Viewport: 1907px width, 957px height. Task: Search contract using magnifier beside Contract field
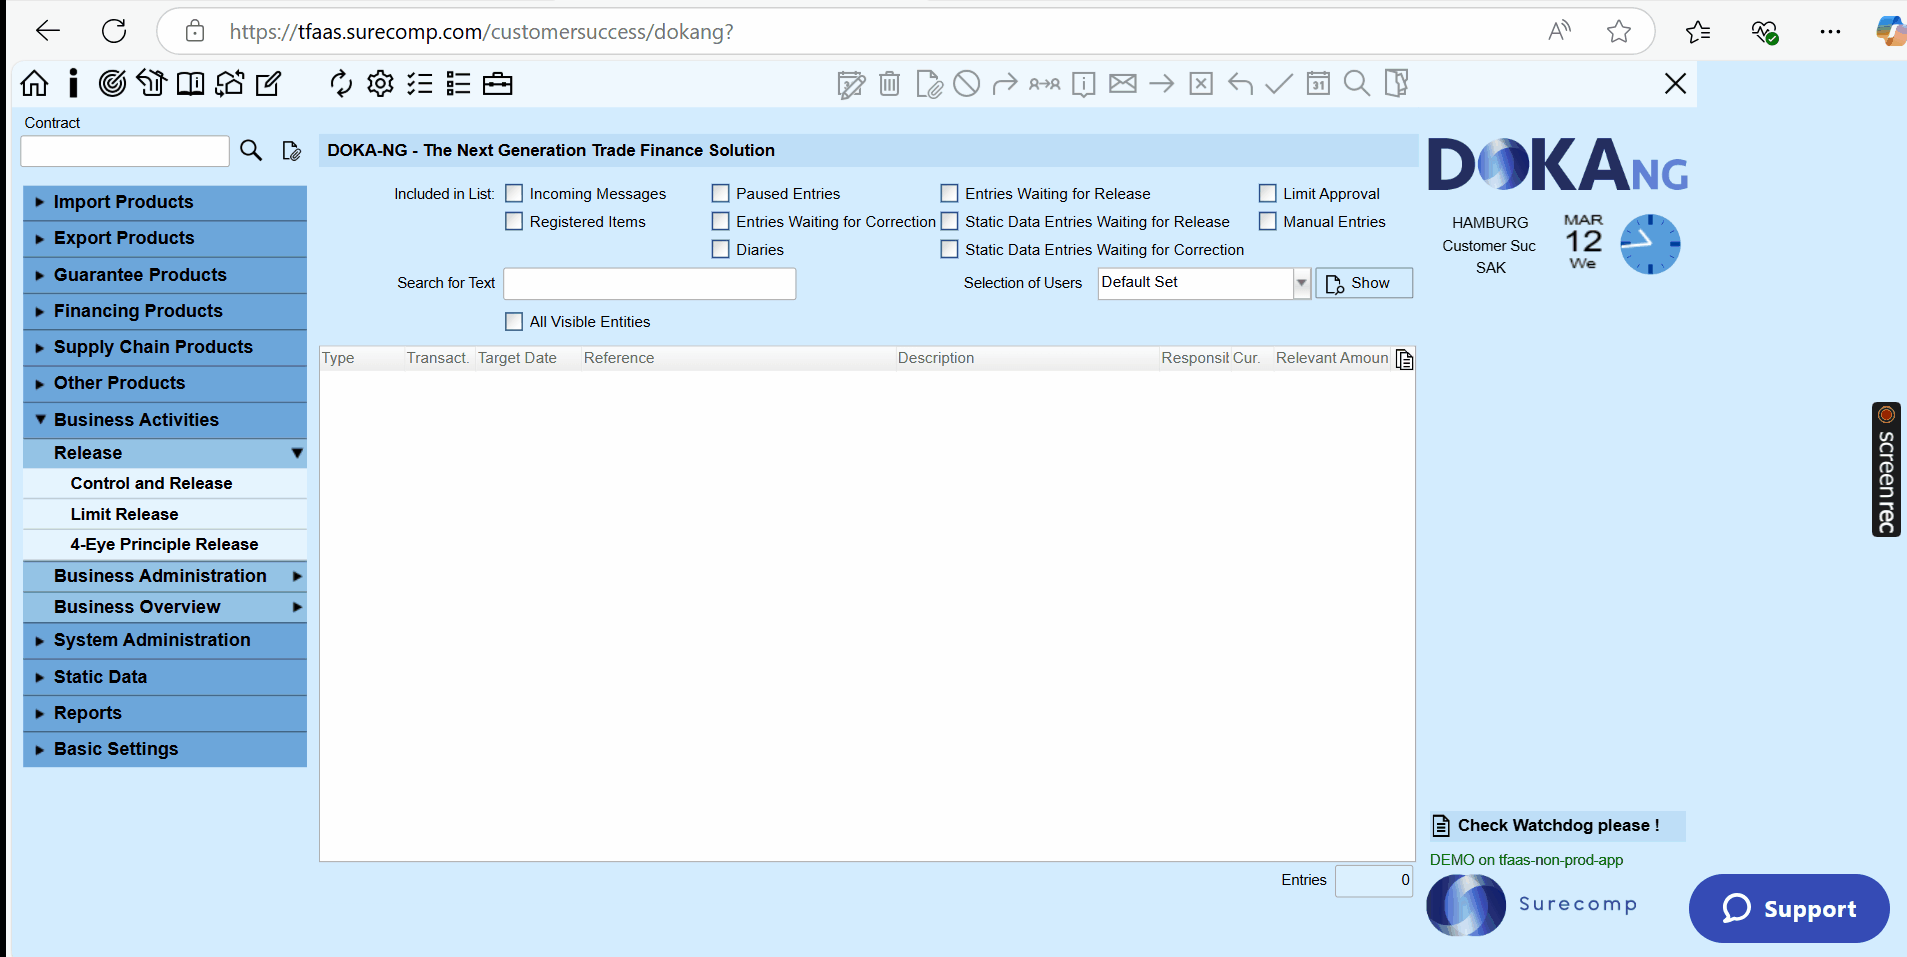[x=251, y=151]
